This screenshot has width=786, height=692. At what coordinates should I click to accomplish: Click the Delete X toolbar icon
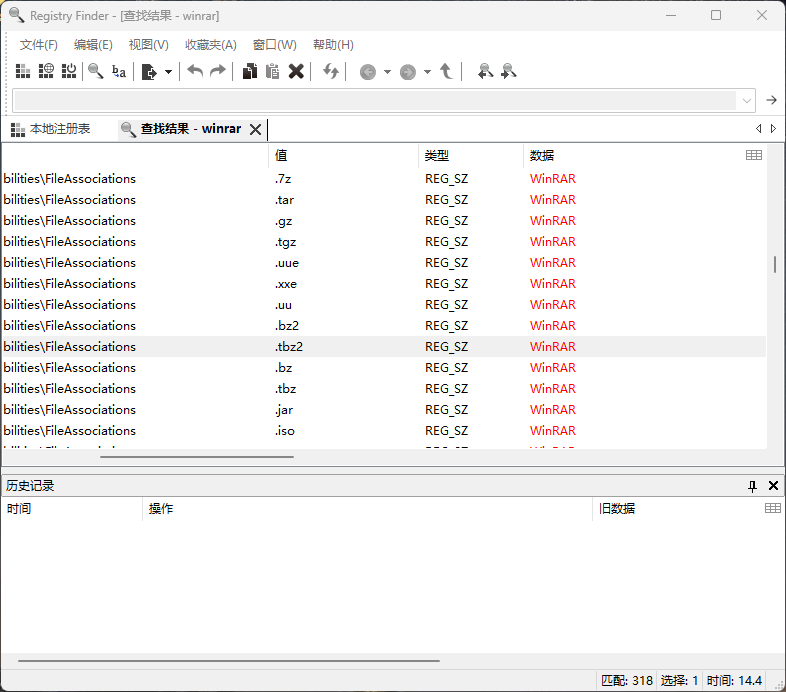pyautogui.click(x=296, y=71)
